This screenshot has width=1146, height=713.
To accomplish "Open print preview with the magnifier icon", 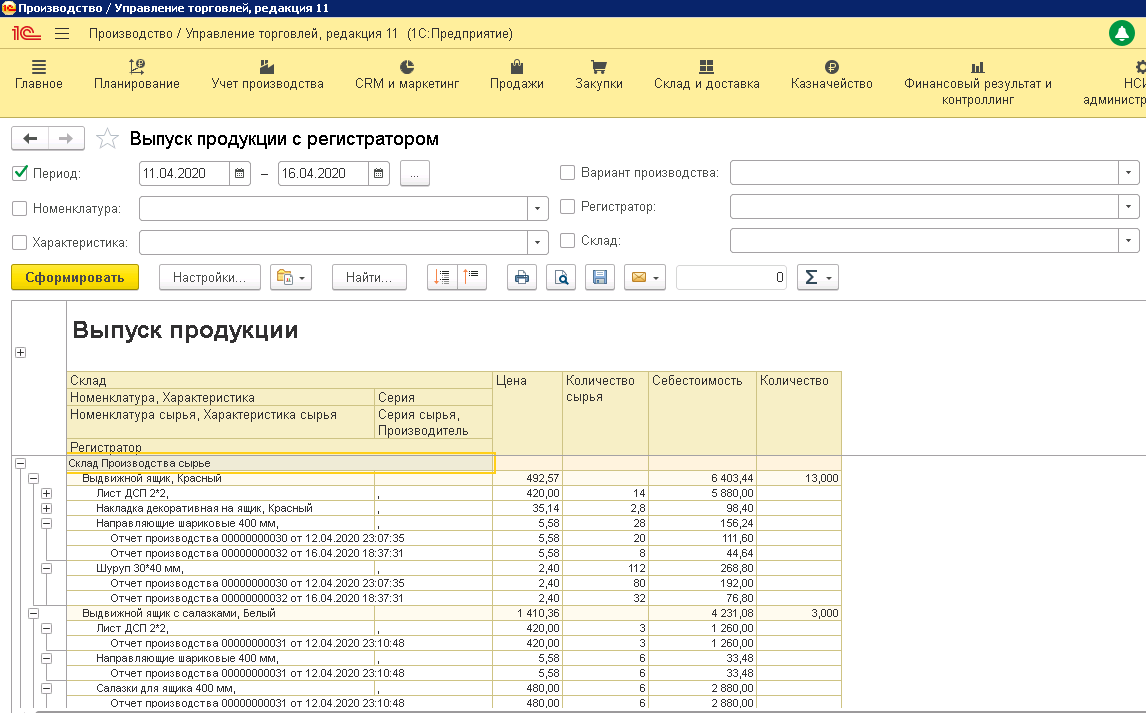I will point(561,278).
